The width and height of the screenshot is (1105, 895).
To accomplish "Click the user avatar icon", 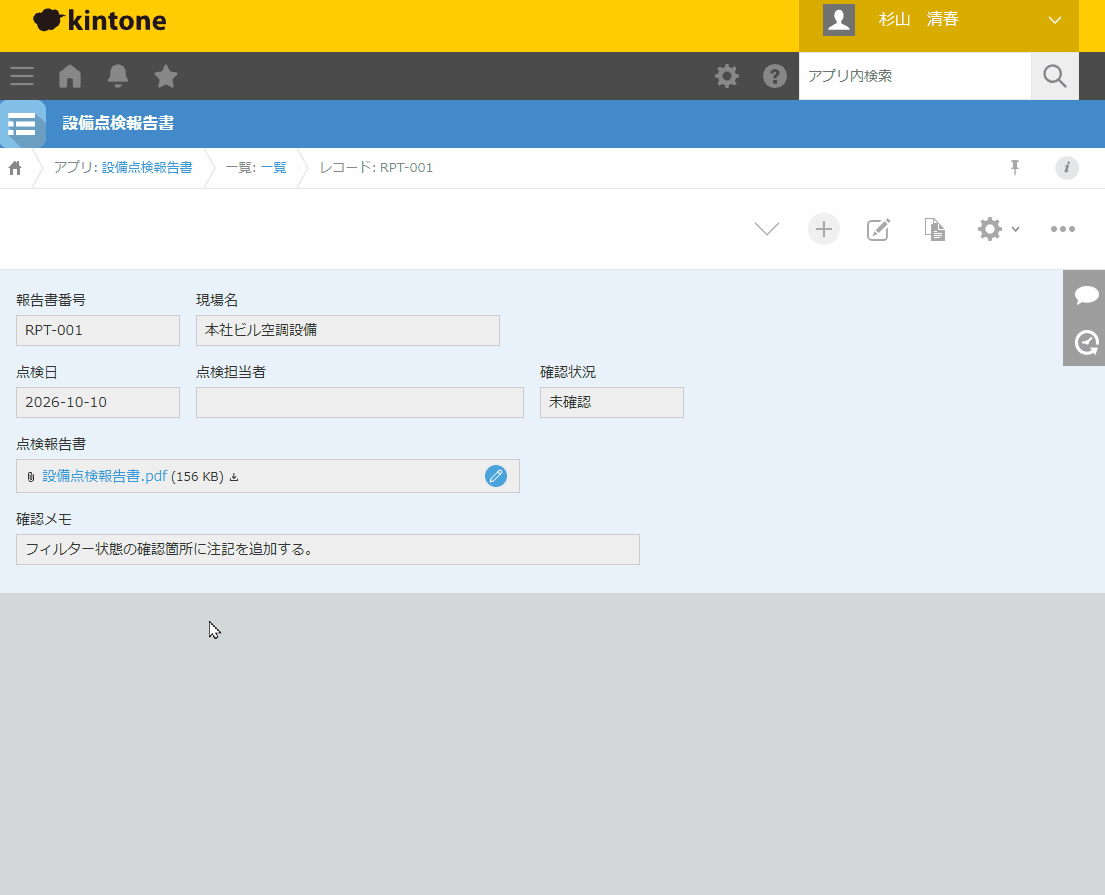I will (x=839, y=20).
